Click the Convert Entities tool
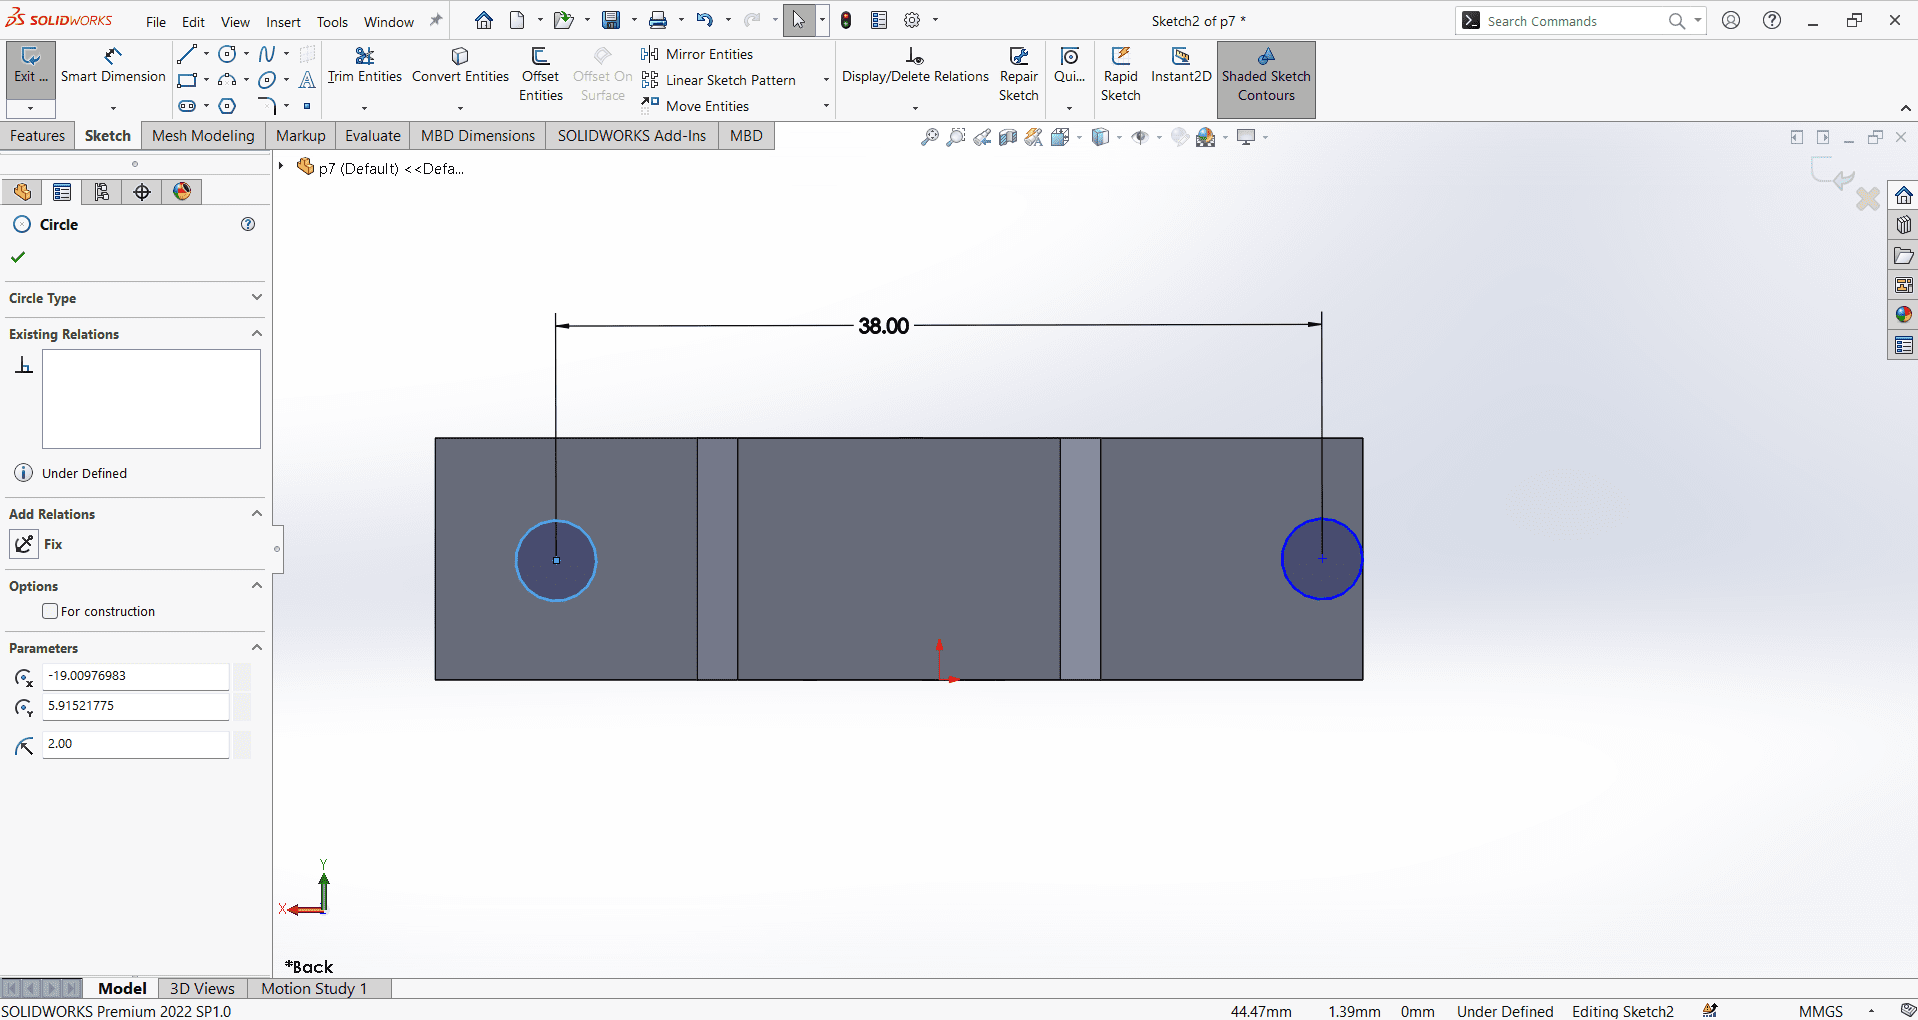The height and width of the screenshot is (1020, 1918). pos(460,66)
